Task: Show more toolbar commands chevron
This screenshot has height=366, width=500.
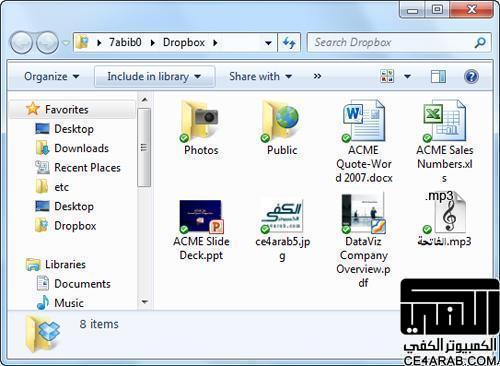Action: tap(317, 77)
